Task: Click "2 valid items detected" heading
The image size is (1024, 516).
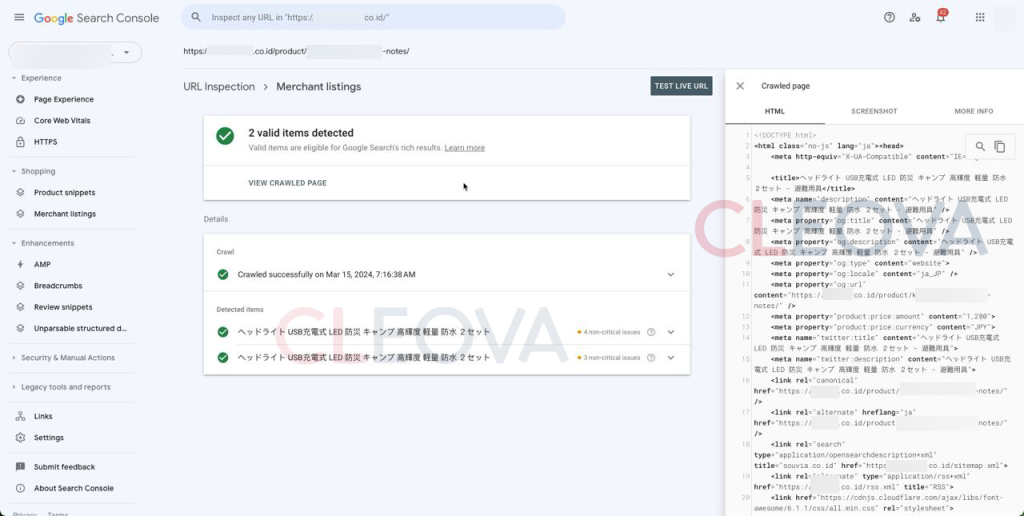Action: (301, 133)
